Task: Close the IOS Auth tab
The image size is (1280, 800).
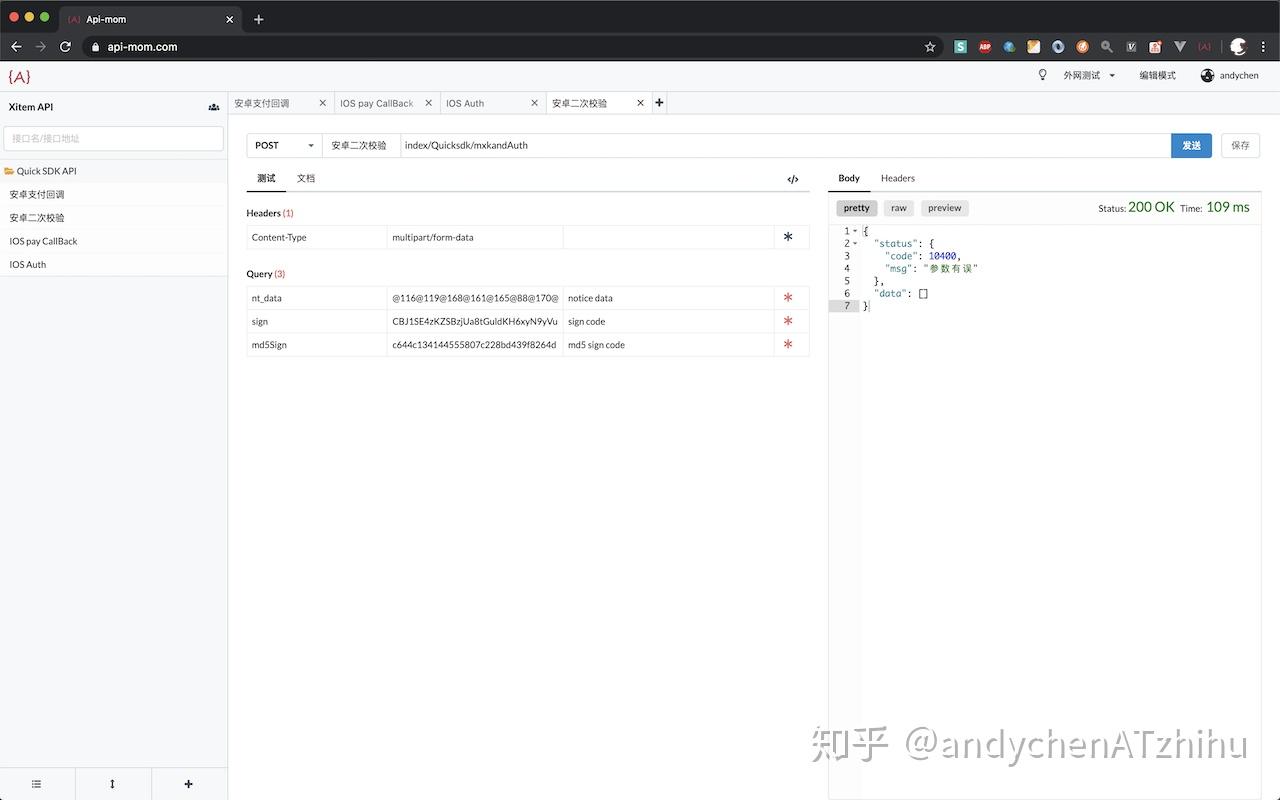Action: click(534, 103)
